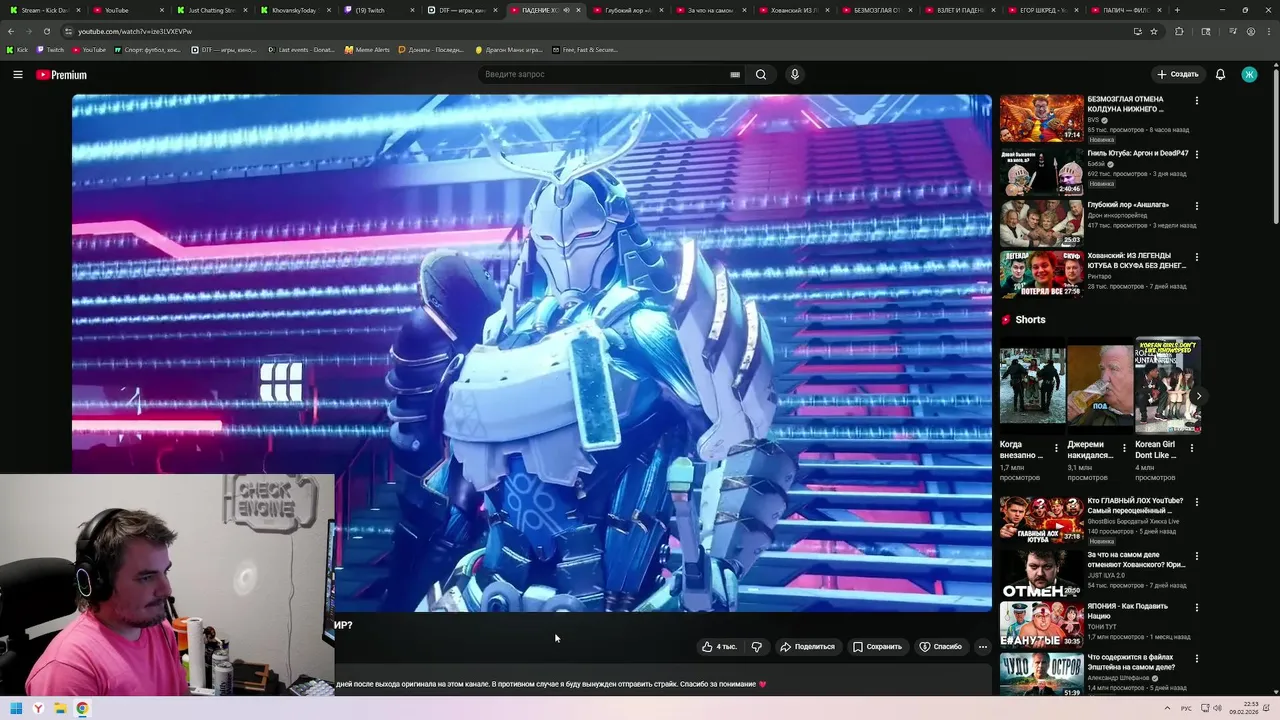Open Windows Start menu

click(x=16, y=709)
